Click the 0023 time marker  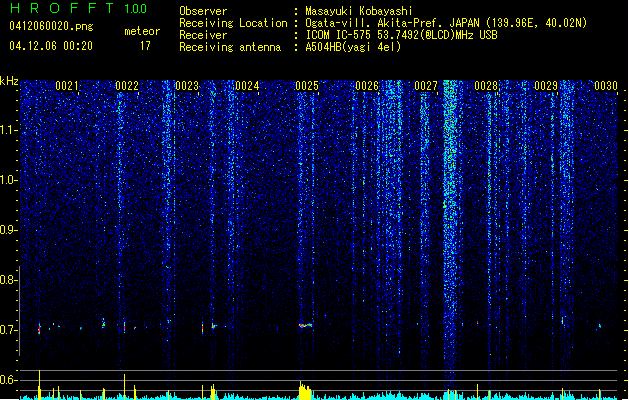coord(187,86)
